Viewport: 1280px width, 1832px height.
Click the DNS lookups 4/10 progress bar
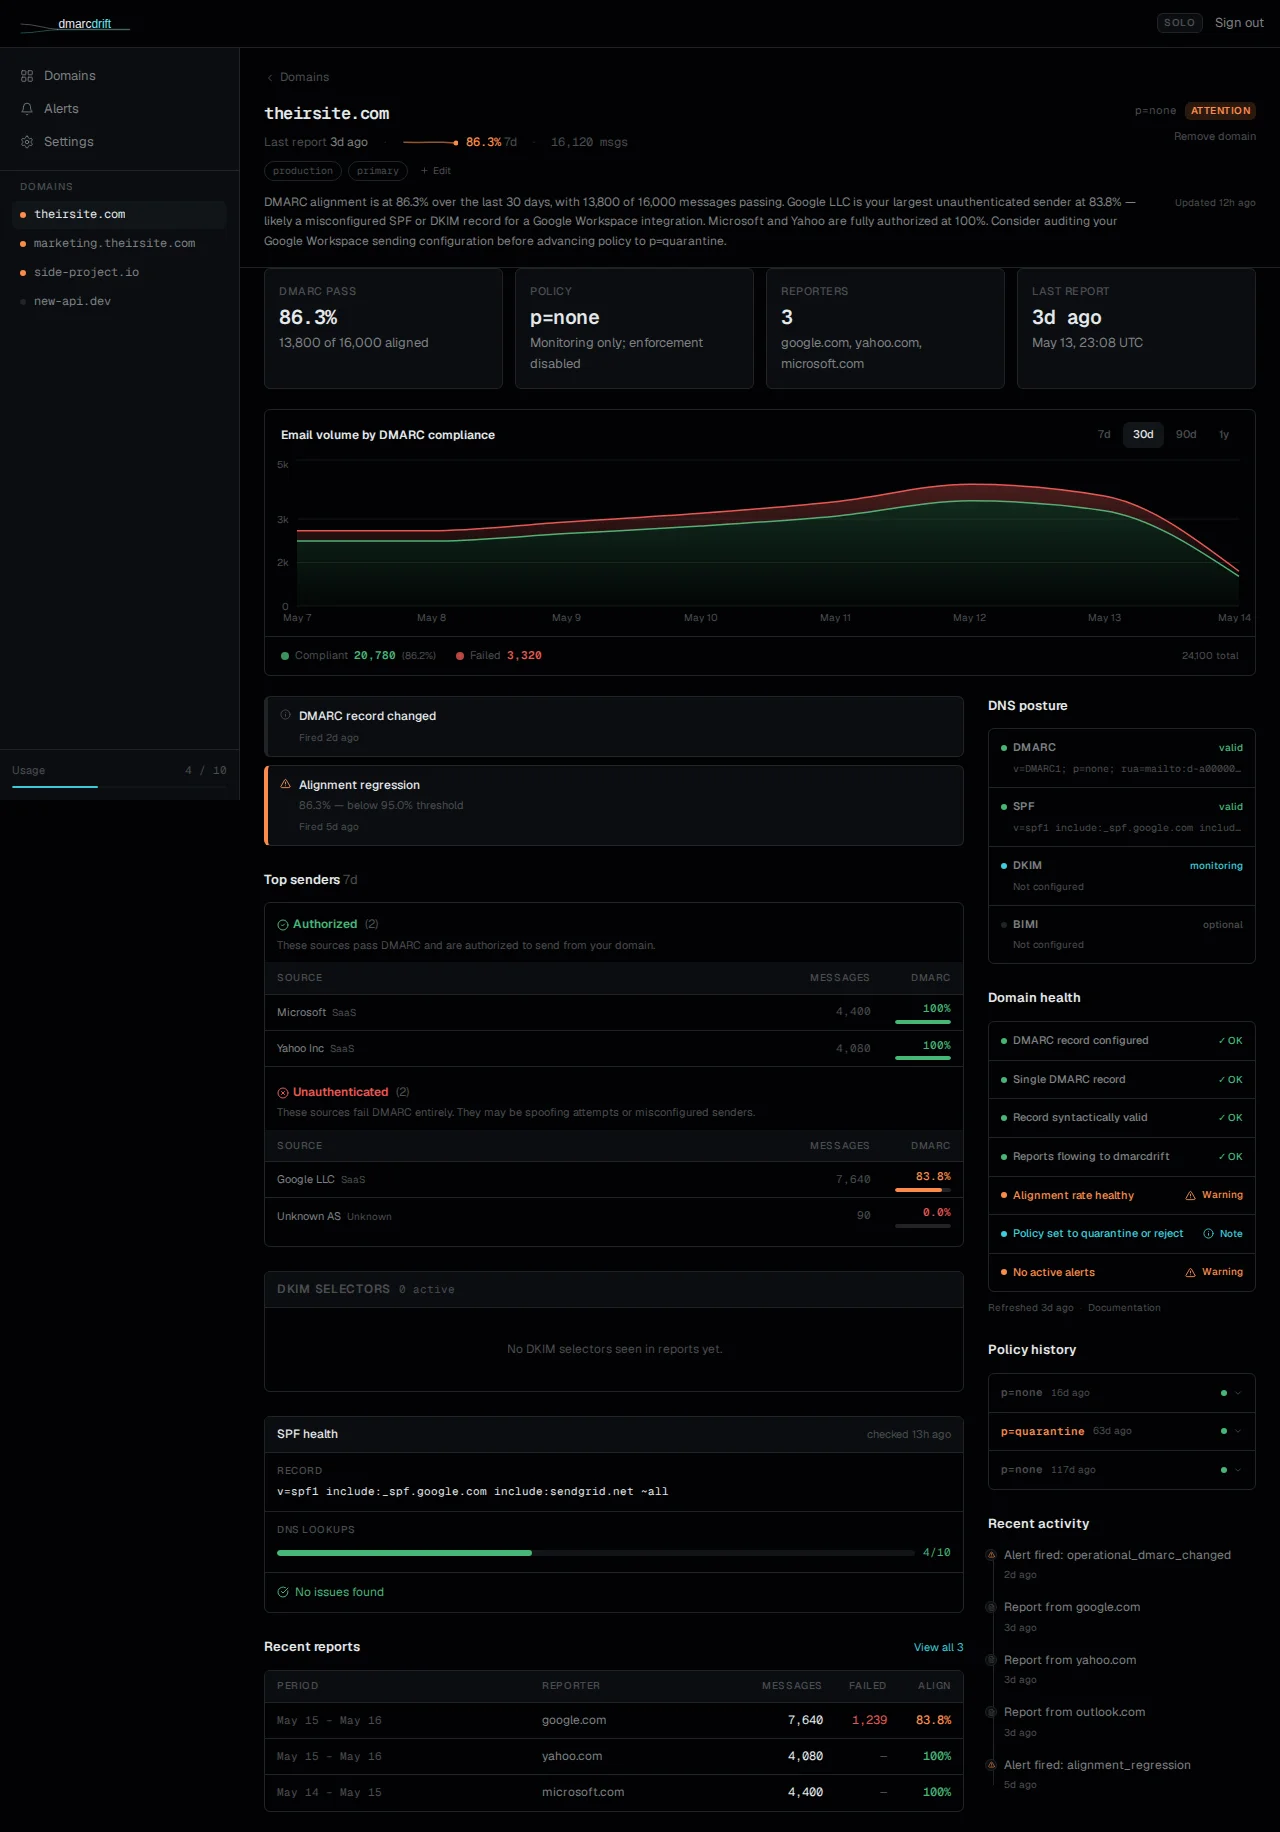(x=596, y=1553)
